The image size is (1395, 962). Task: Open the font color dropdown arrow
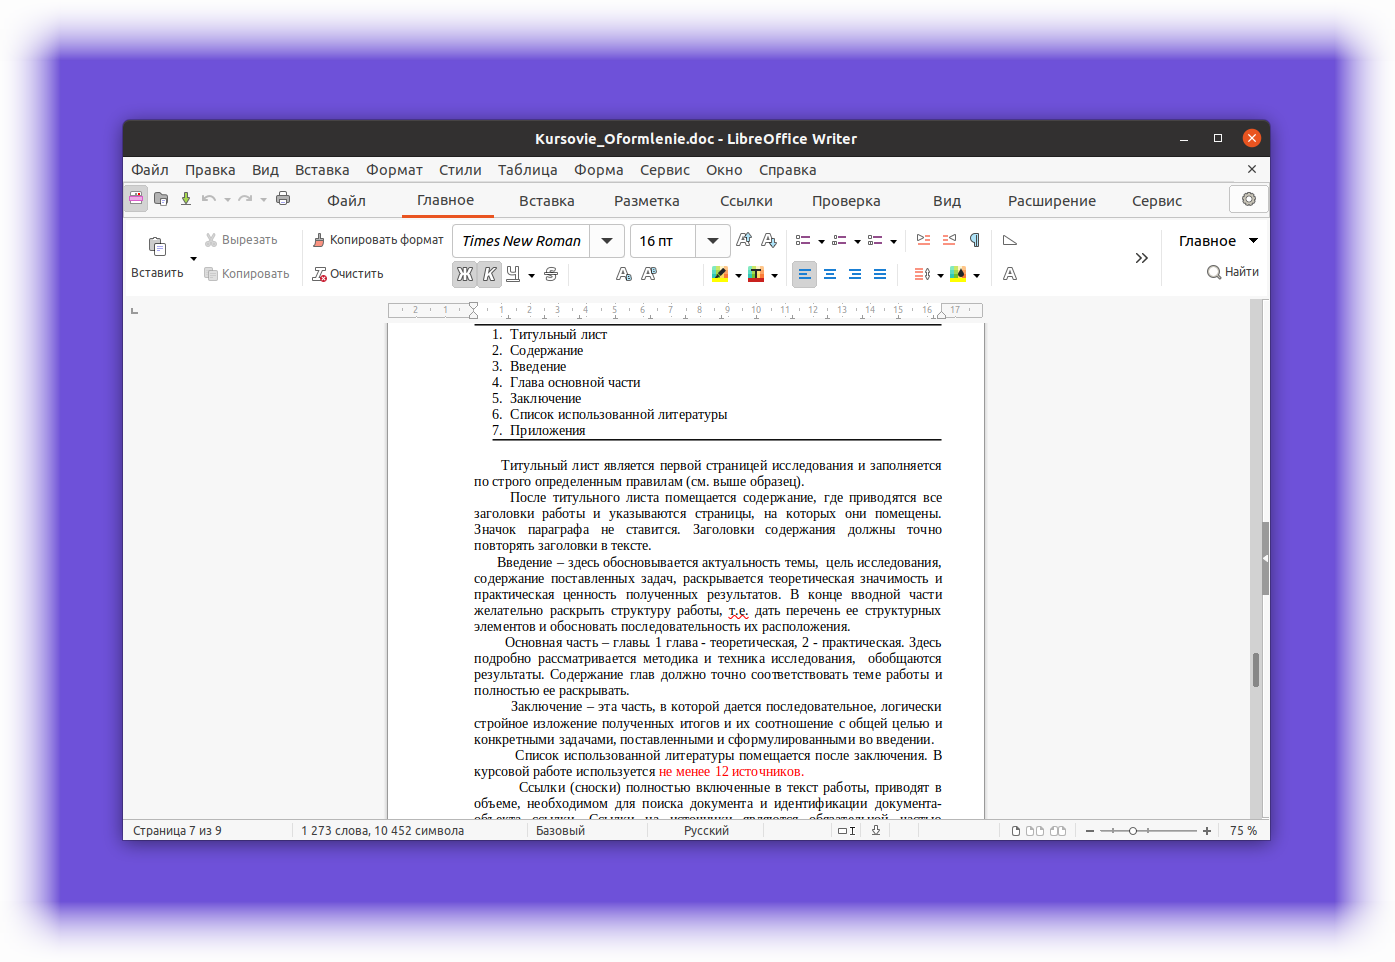775,275
